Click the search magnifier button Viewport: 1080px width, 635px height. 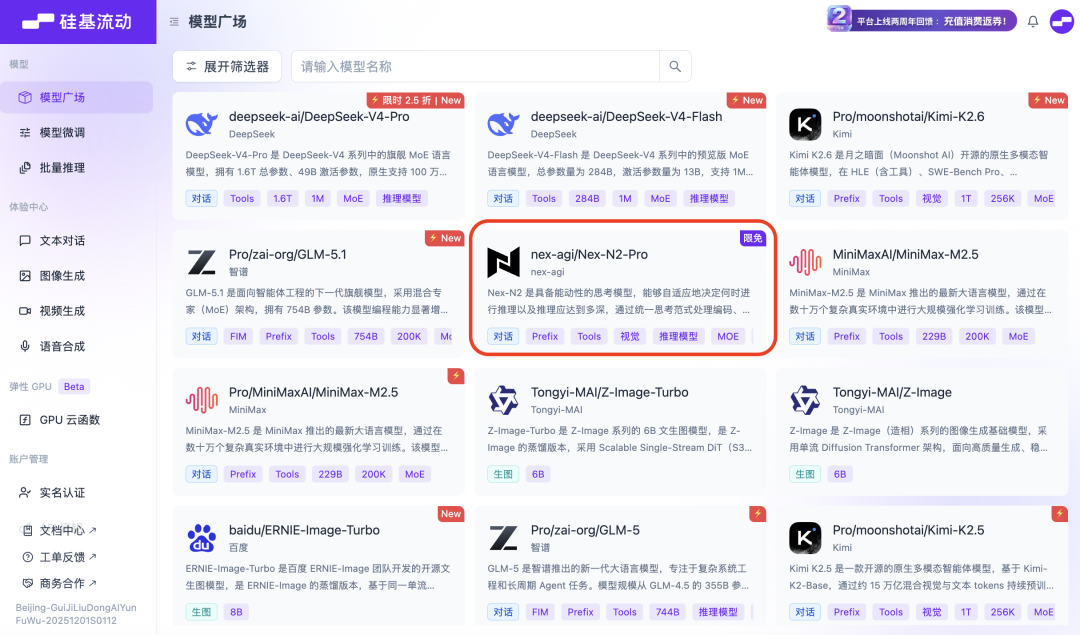[x=675, y=67]
